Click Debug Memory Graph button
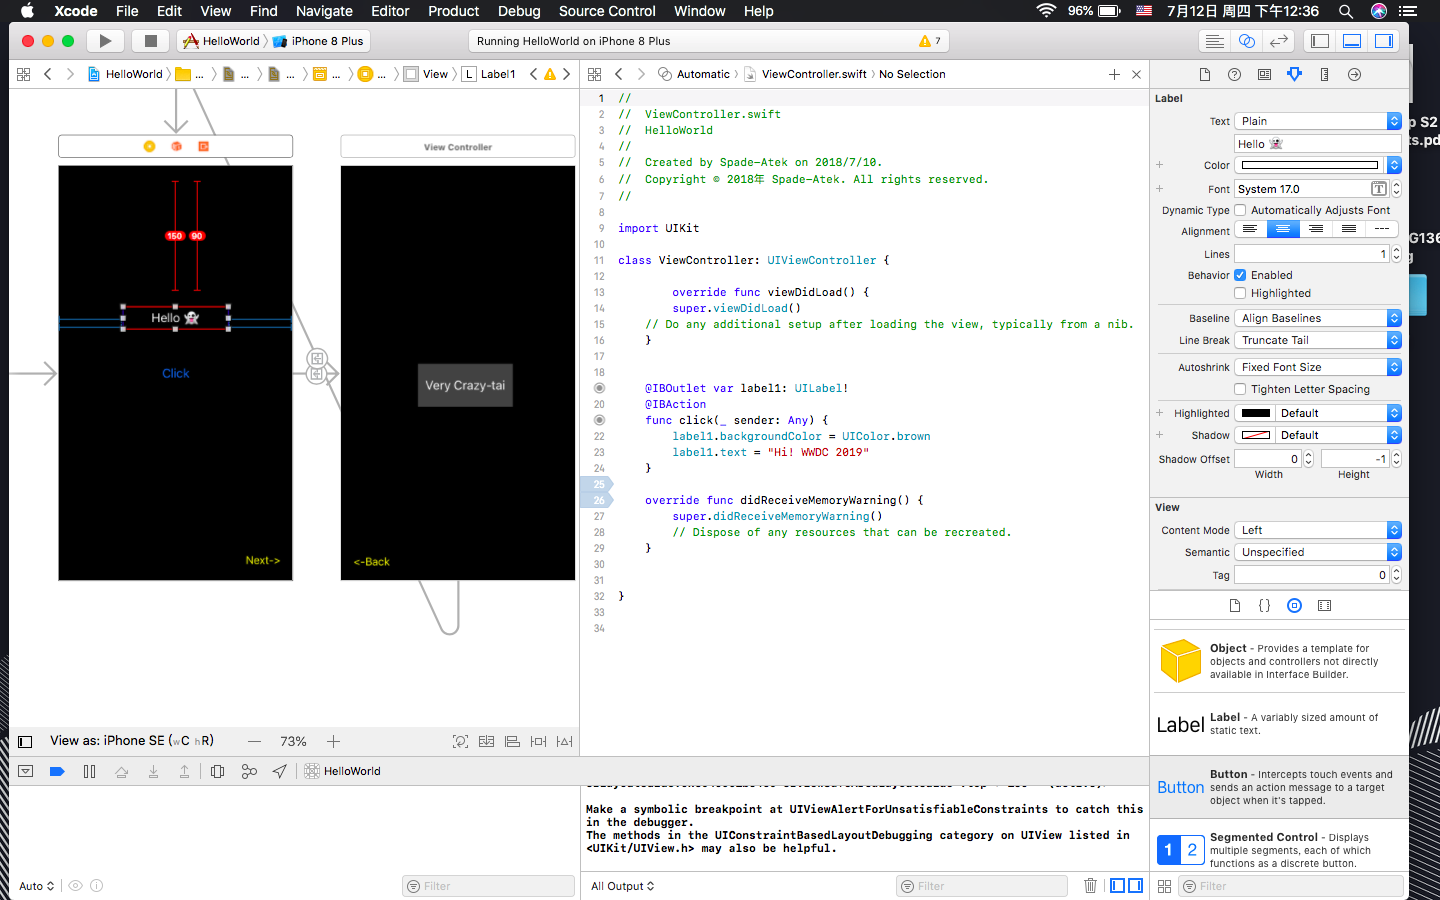 click(x=249, y=772)
